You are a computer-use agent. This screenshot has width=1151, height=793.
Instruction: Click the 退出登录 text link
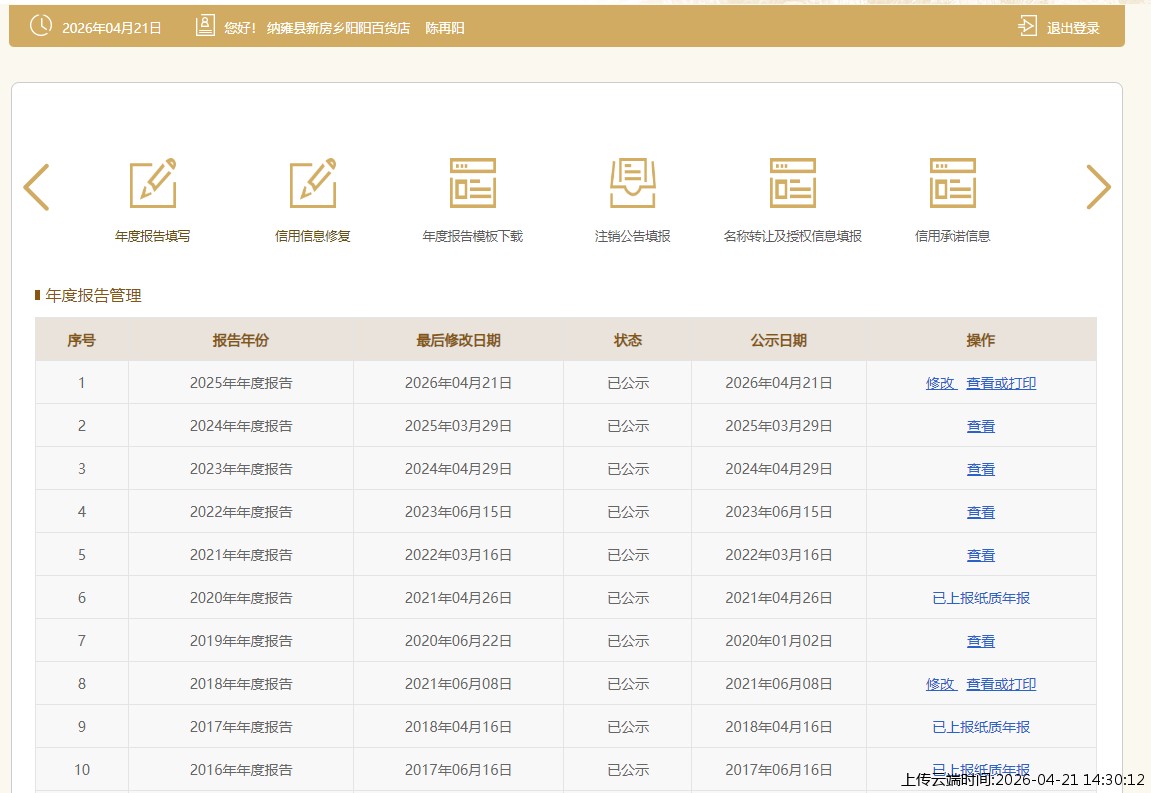click(1073, 28)
